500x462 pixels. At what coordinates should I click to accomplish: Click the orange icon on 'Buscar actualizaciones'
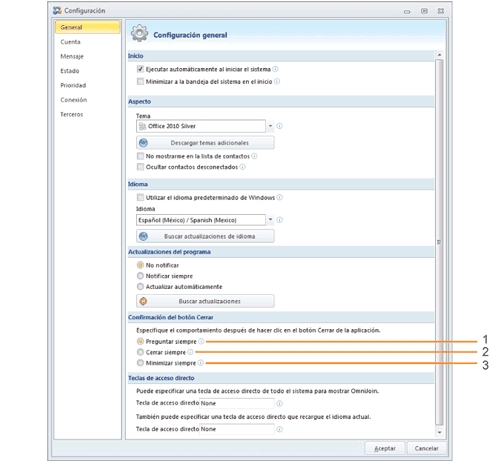(x=143, y=301)
